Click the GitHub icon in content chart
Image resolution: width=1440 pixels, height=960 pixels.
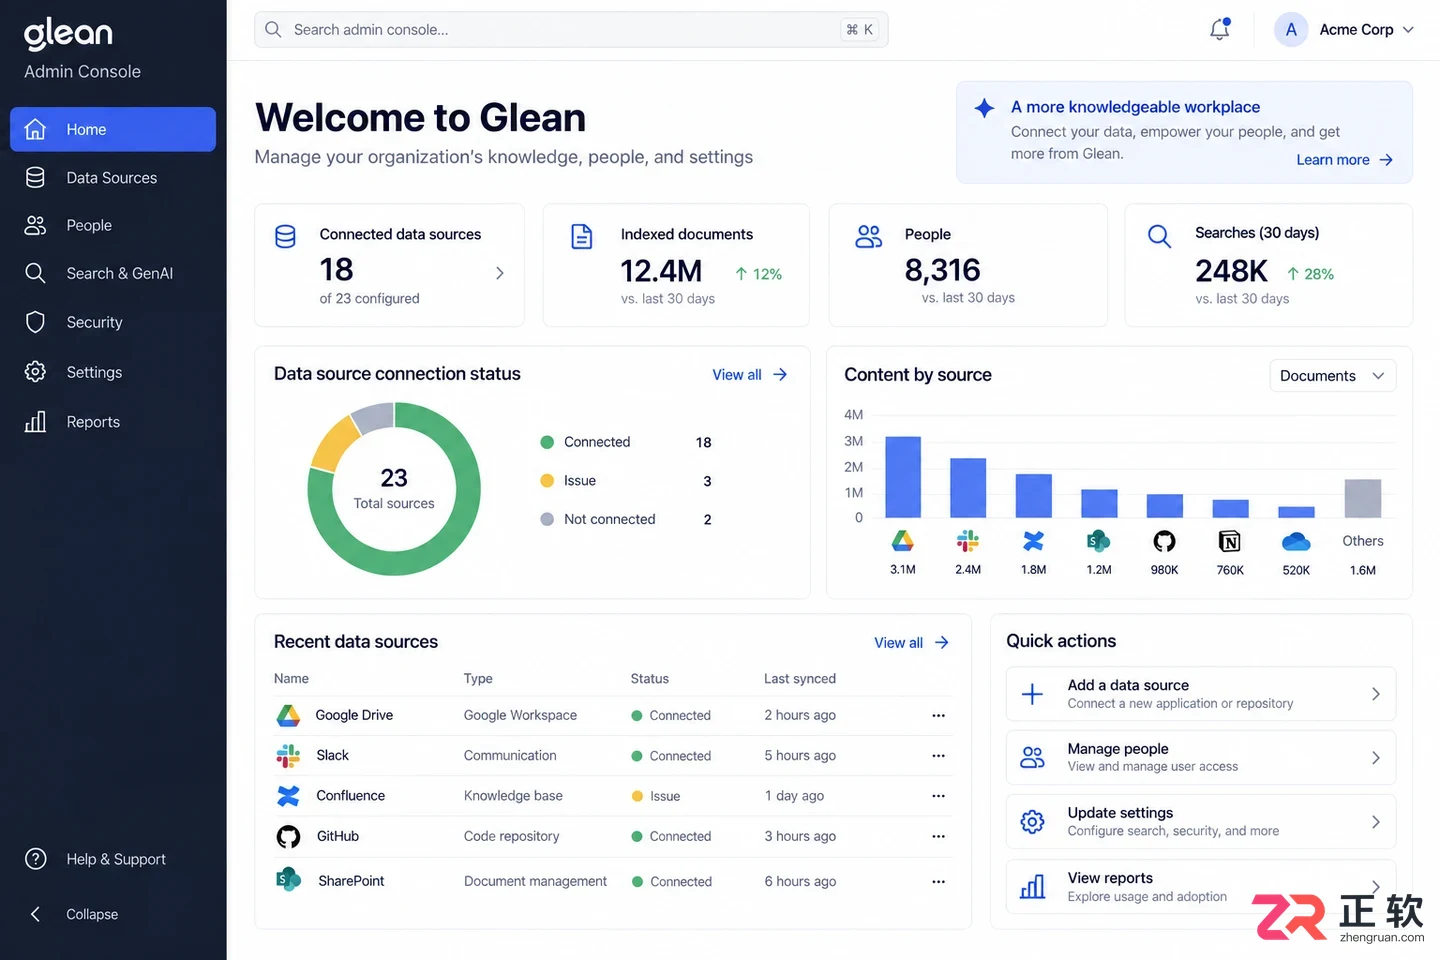click(x=1164, y=541)
